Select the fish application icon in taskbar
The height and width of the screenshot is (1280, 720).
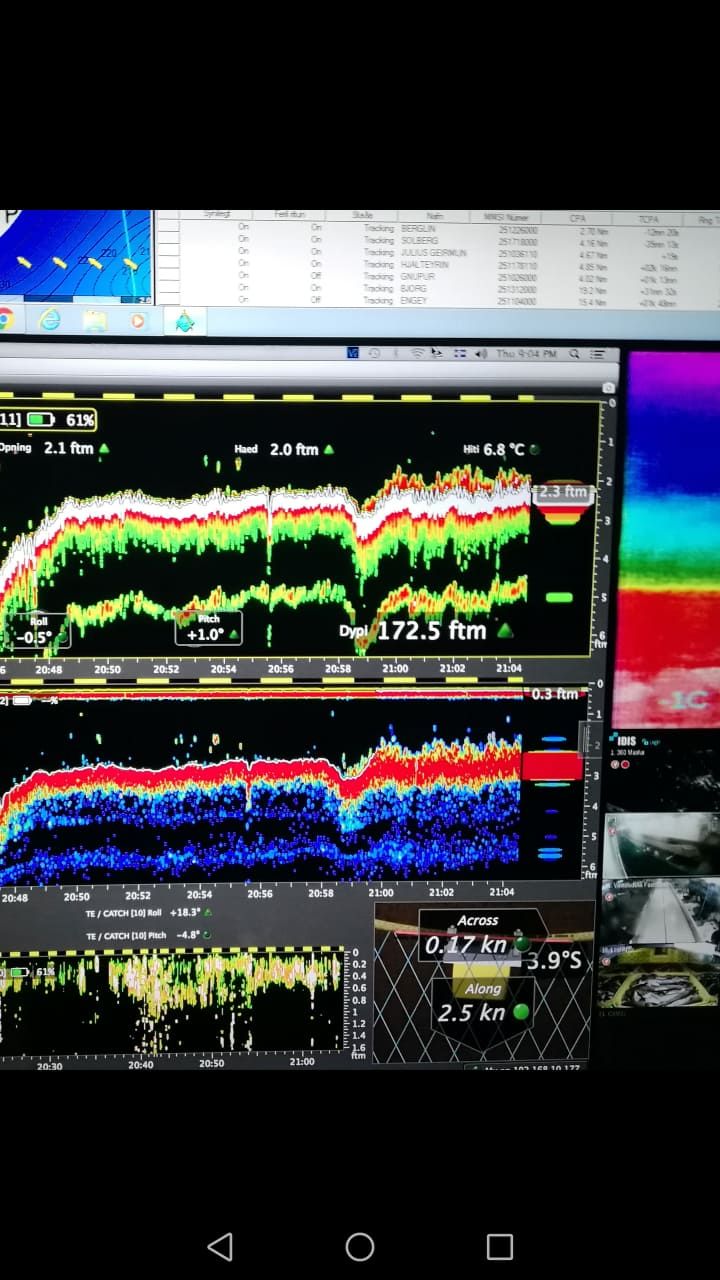tap(185, 321)
